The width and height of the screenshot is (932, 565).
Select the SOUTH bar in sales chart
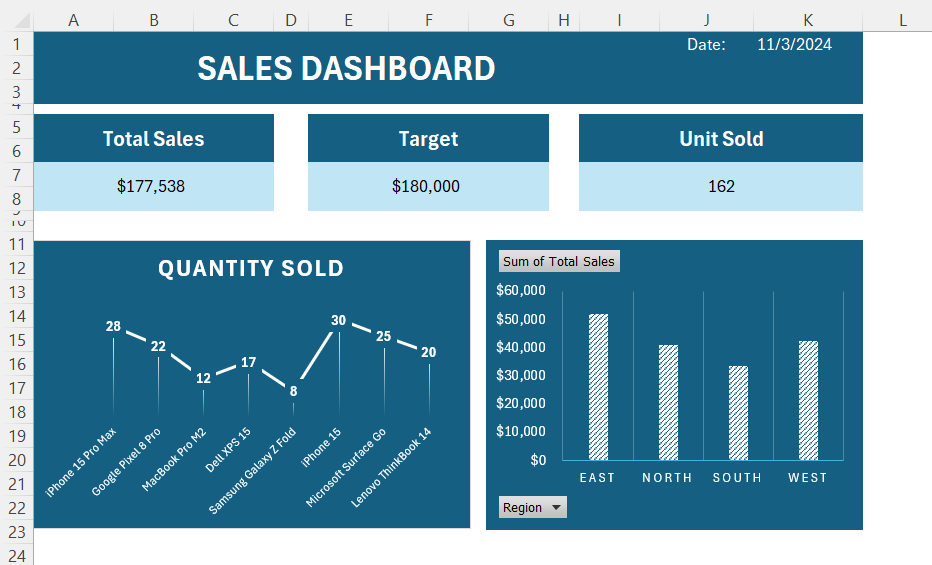click(738, 413)
